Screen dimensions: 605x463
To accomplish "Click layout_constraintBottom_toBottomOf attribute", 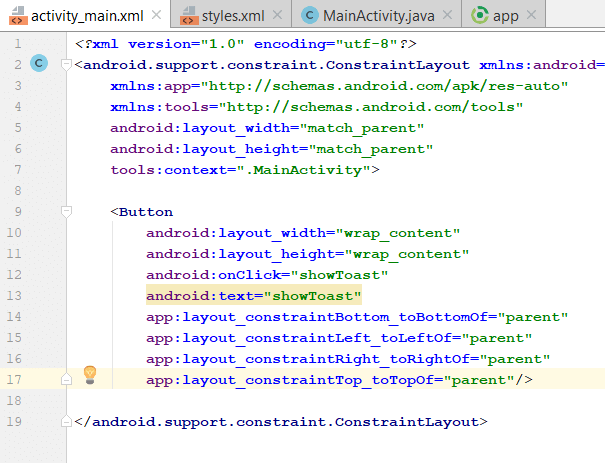I will click(357, 317).
